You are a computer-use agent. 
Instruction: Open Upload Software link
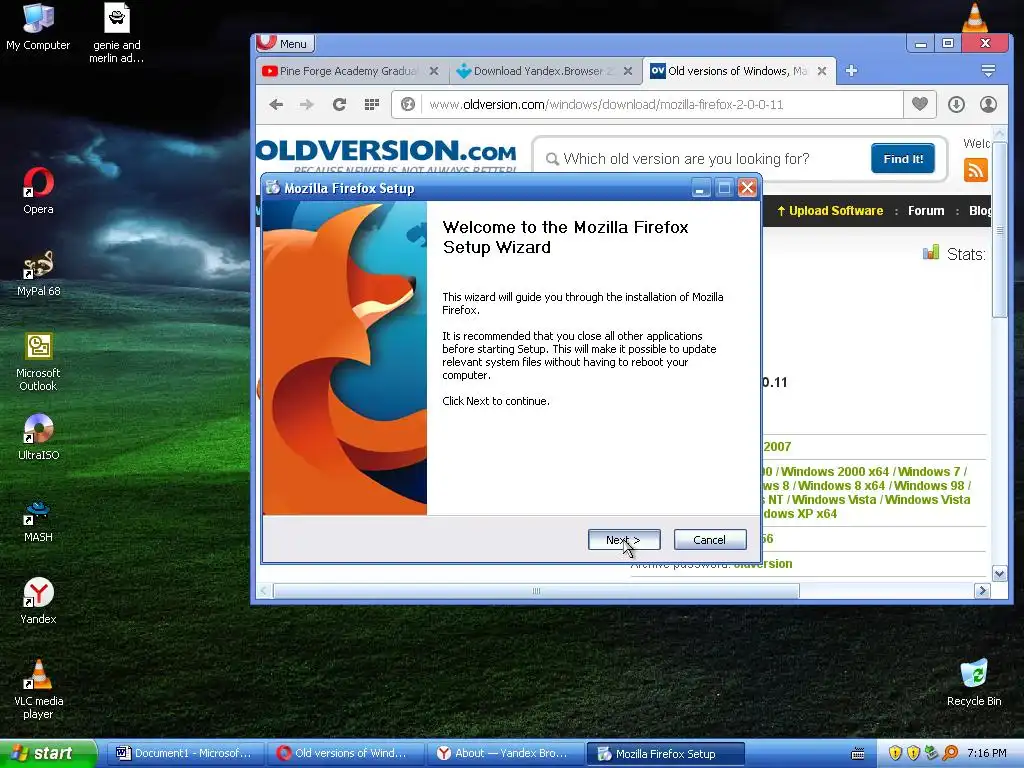coord(829,211)
